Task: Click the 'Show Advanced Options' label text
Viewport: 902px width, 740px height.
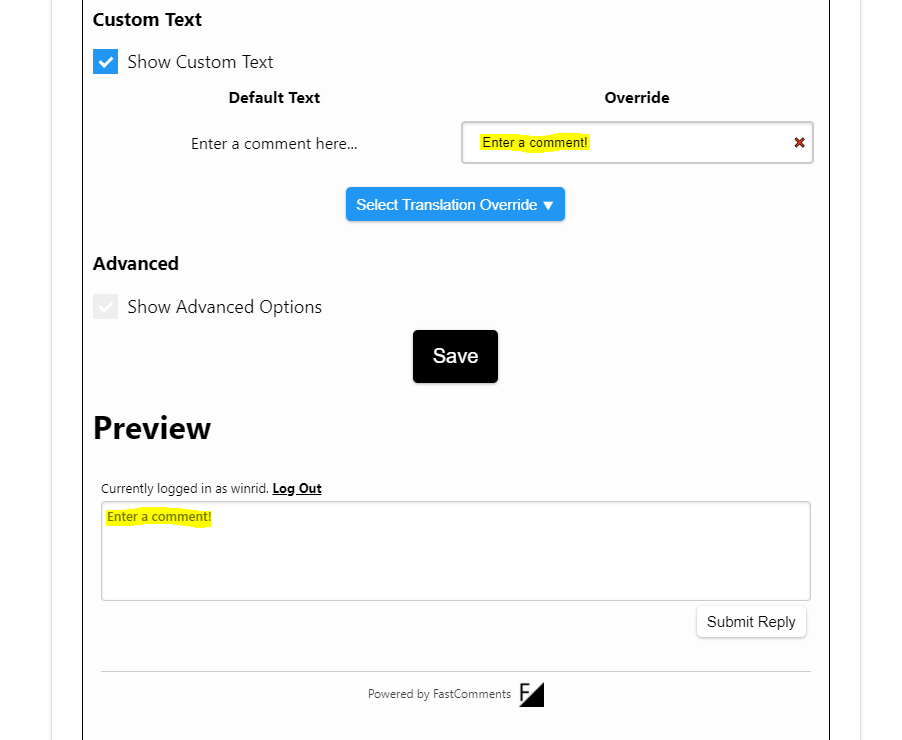Action: click(224, 307)
